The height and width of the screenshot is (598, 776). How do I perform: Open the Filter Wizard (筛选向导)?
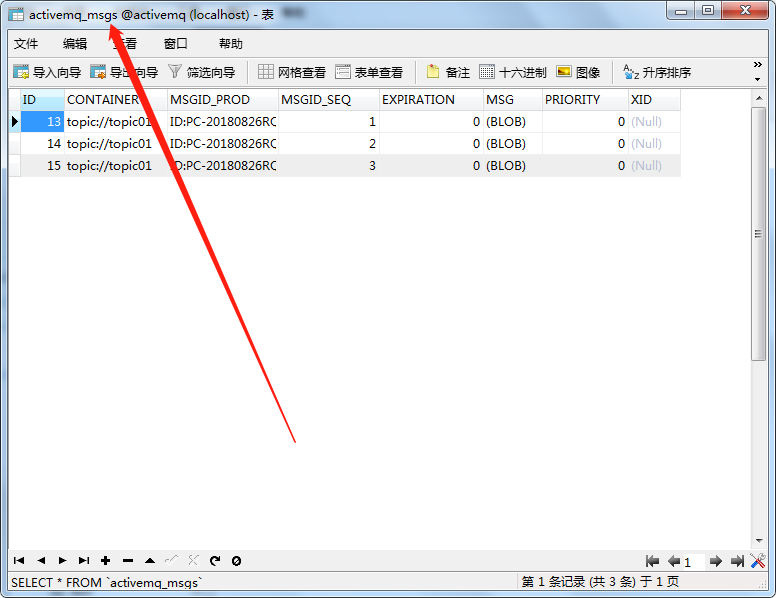201,72
